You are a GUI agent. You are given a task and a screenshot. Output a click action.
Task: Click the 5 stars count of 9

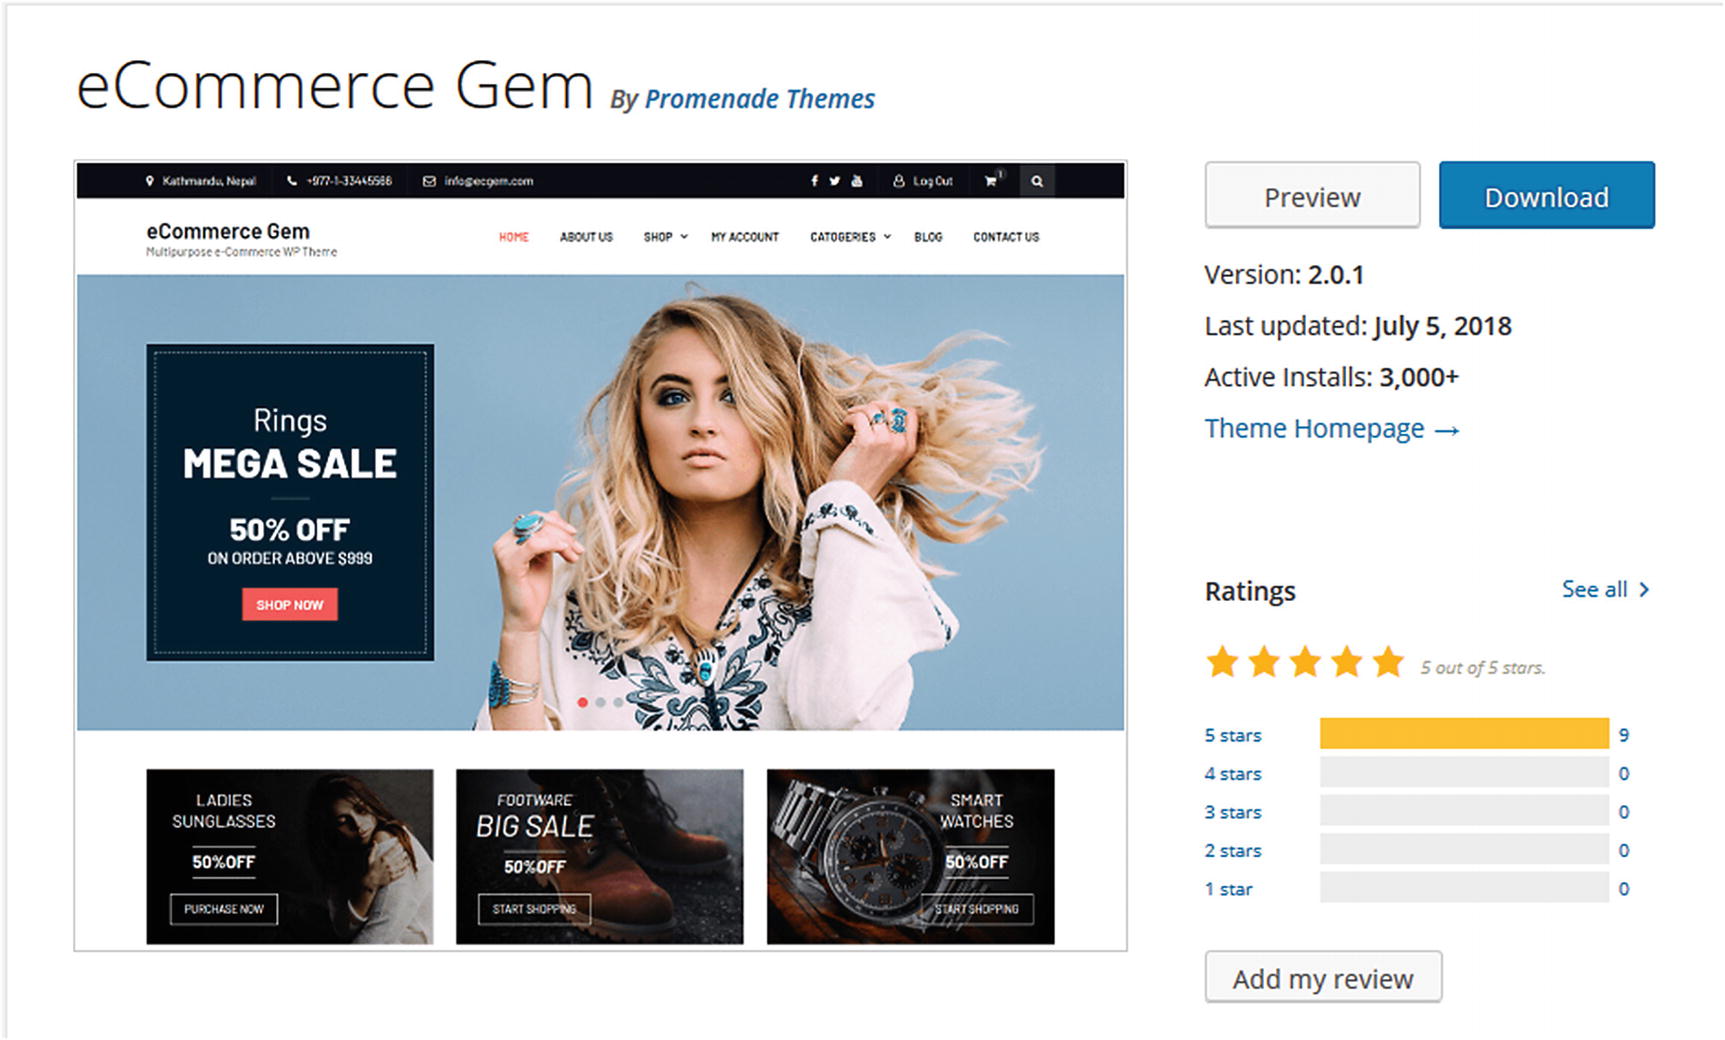pos(1624,735)
